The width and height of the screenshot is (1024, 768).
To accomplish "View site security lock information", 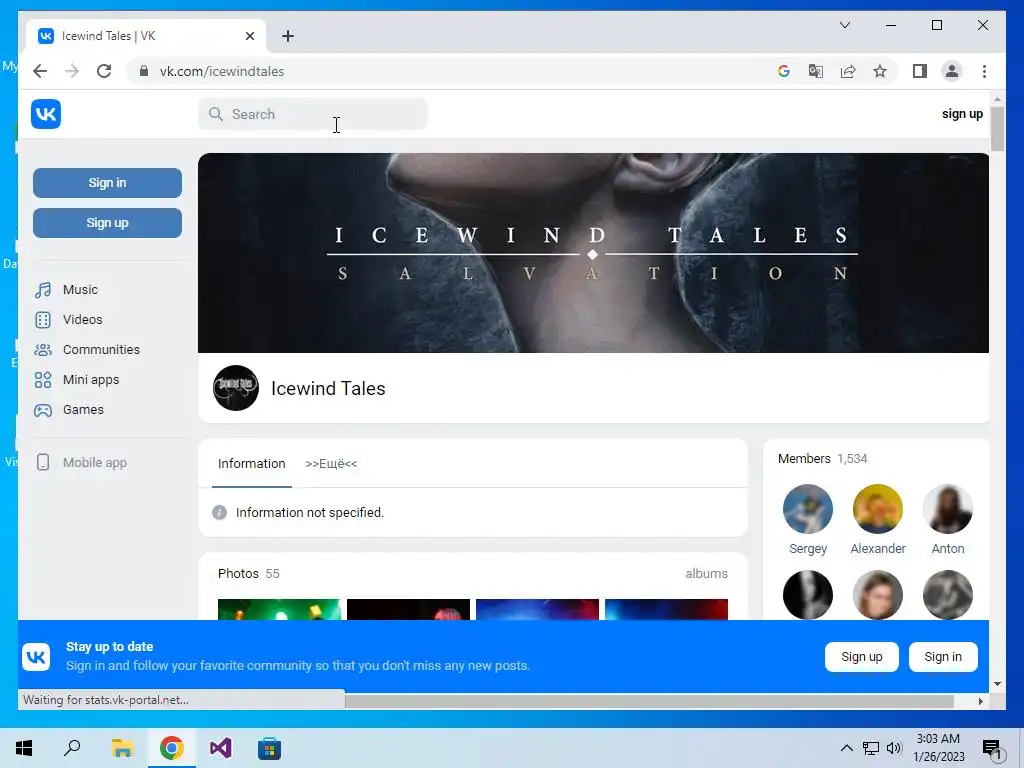I will click(x=144, y=71).
